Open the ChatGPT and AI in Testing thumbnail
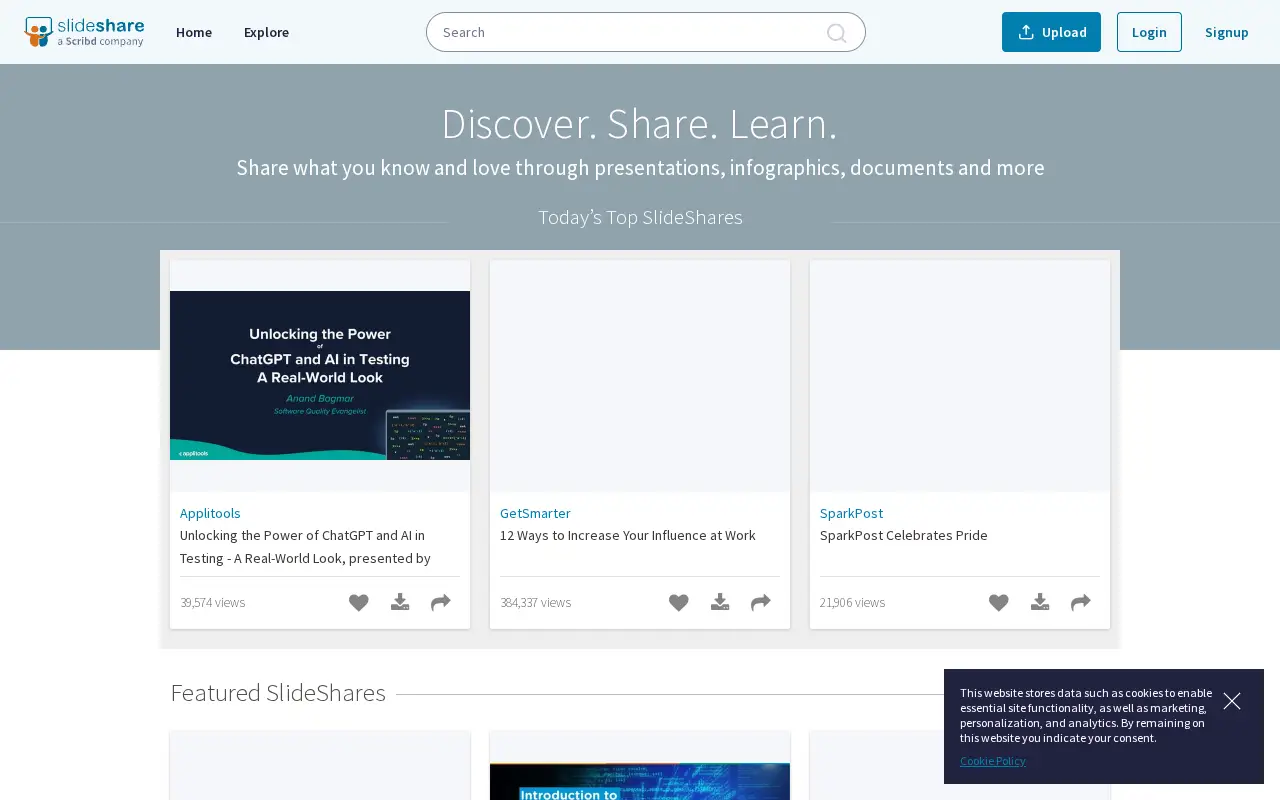 pos(320,376)
